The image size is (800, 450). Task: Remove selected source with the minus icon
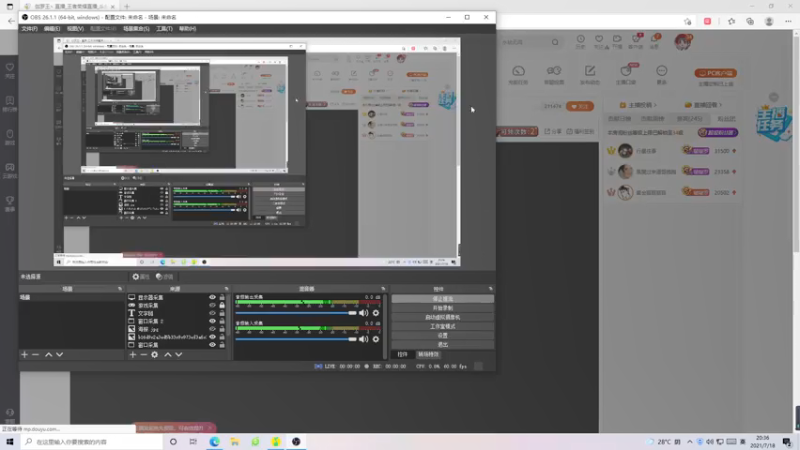[143, 355]
